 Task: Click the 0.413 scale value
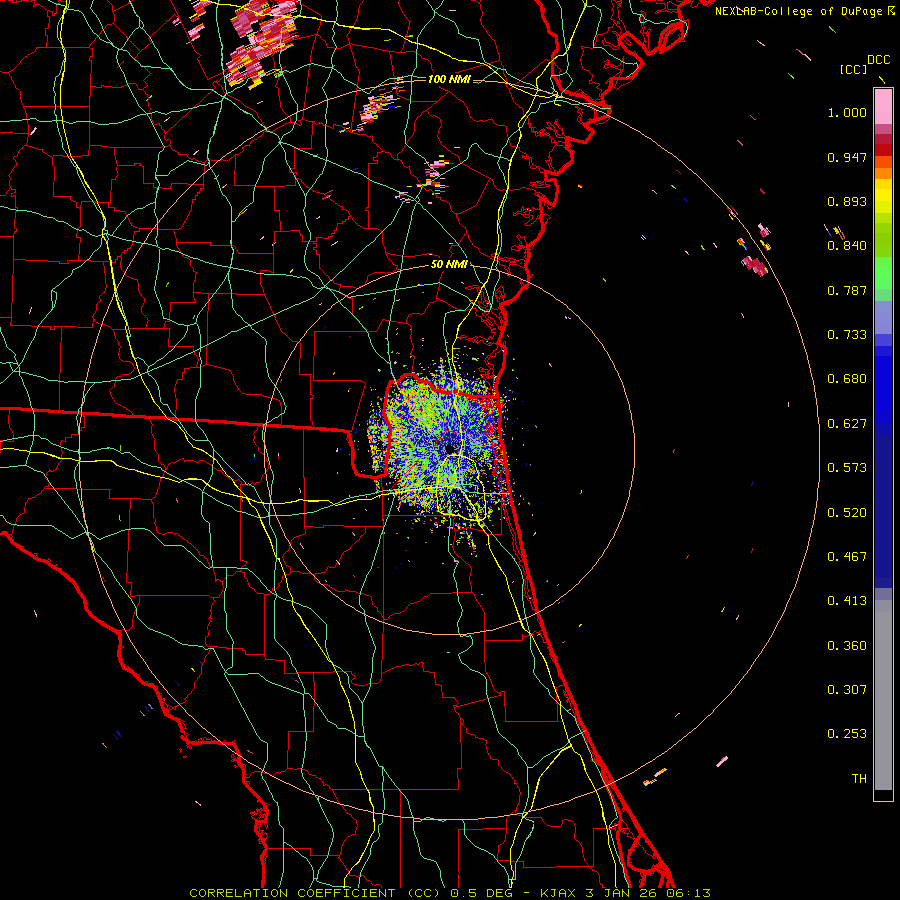click(x=847, y=601)
